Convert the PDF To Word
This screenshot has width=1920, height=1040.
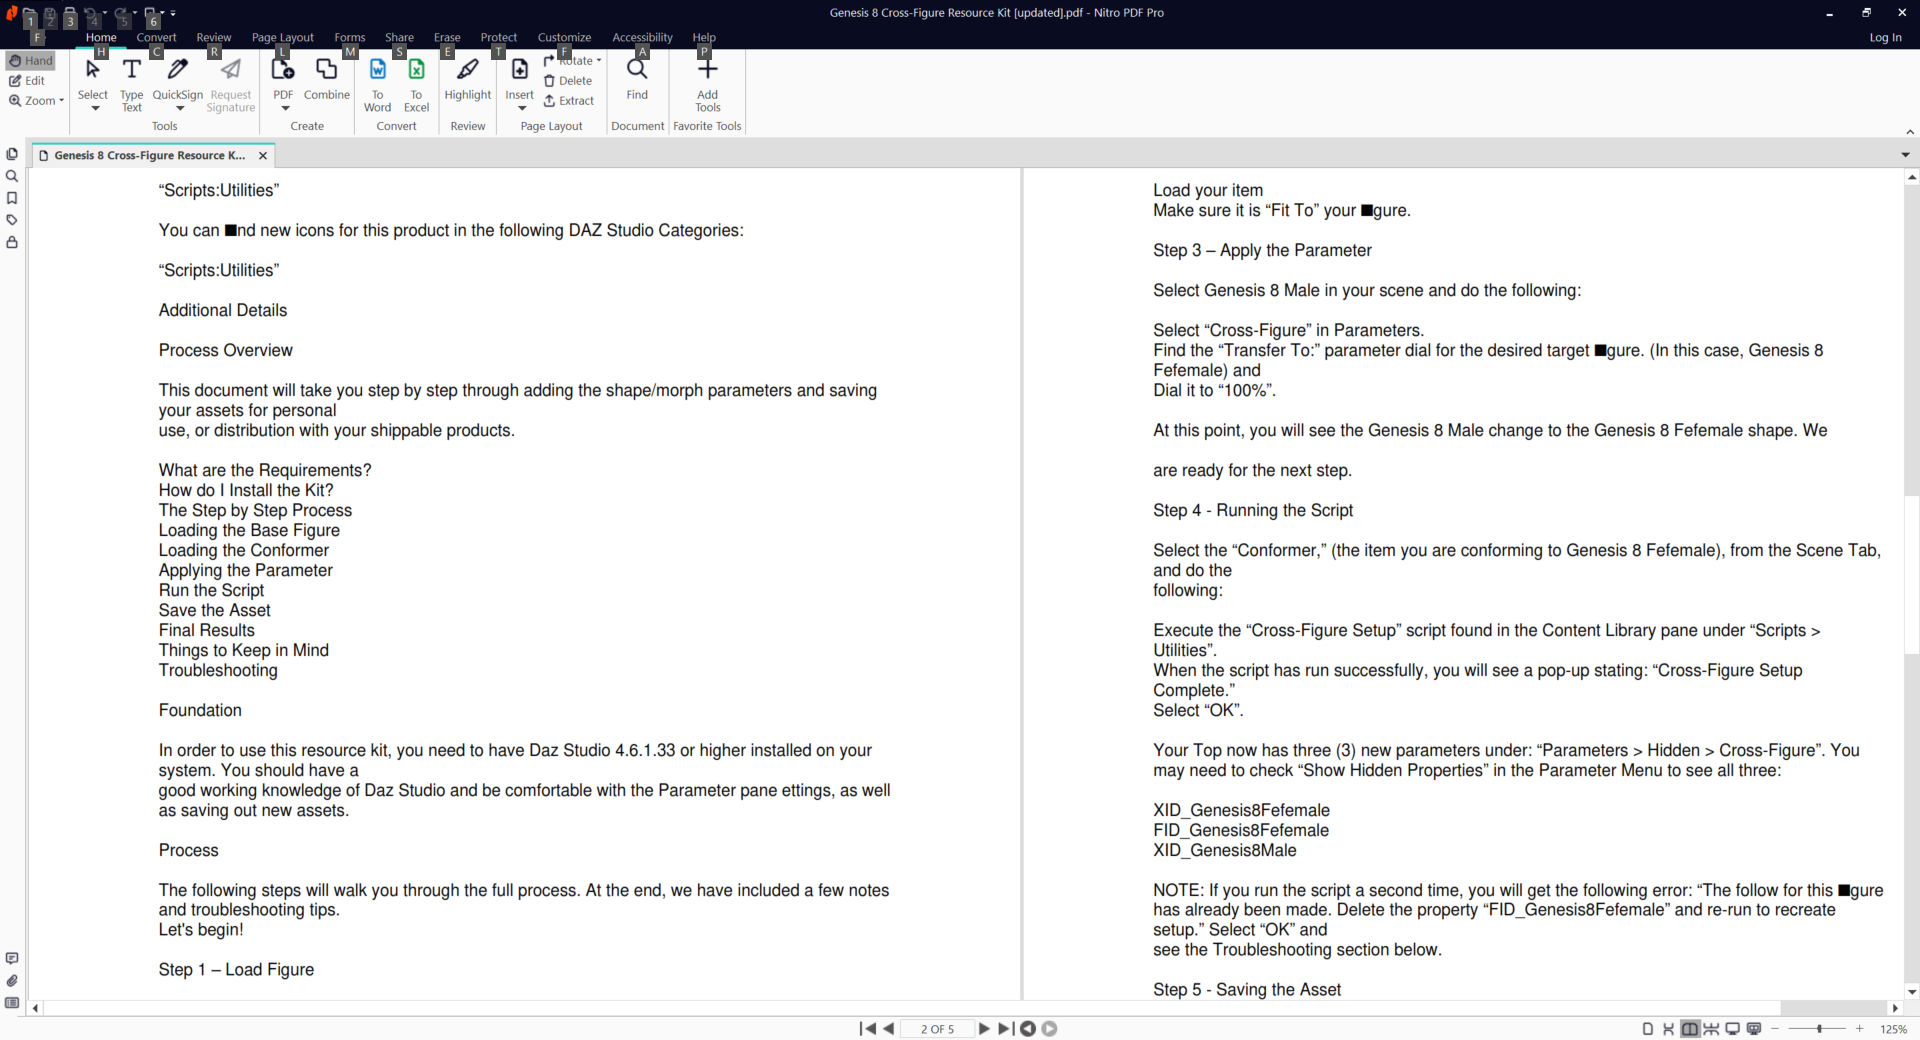tap(377, 84)
